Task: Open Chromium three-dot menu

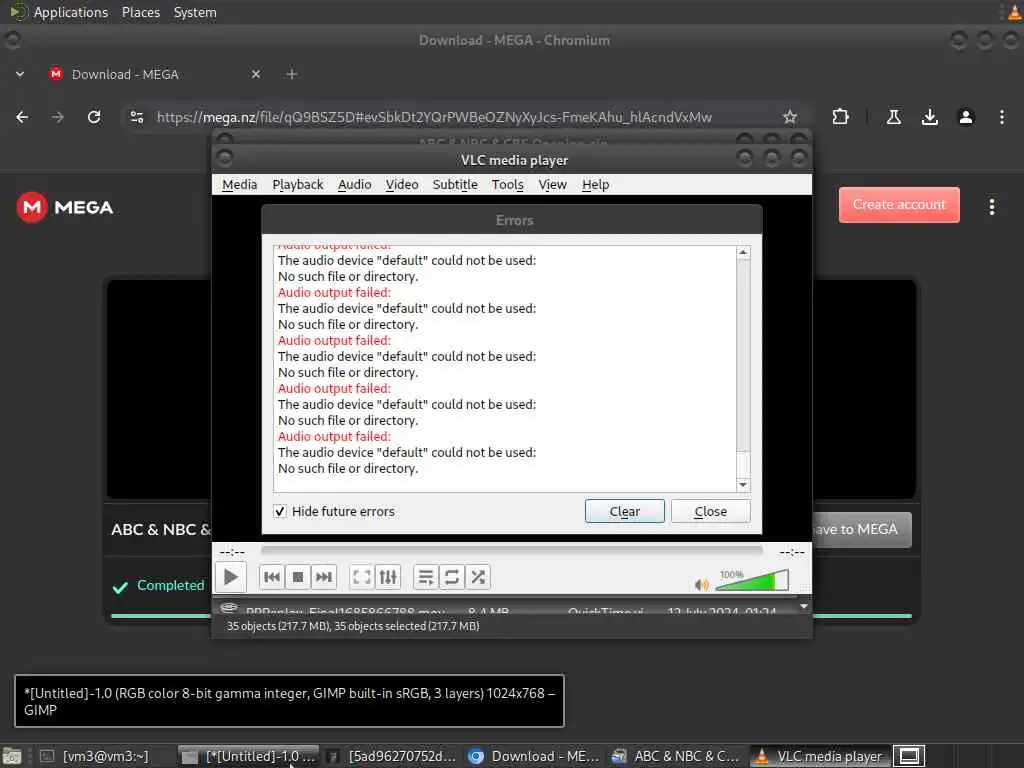Action: click(1002, 117)
